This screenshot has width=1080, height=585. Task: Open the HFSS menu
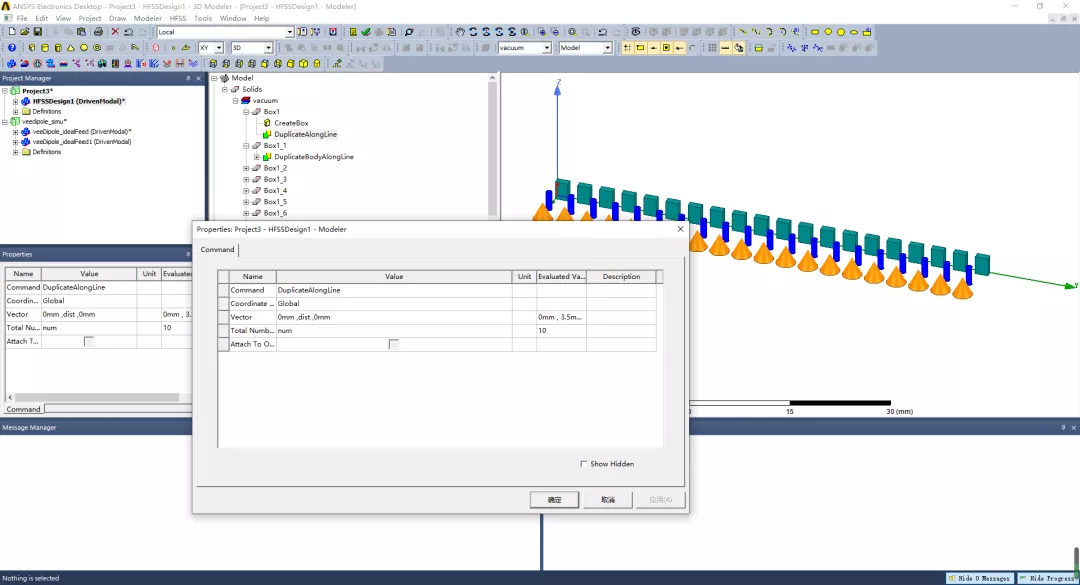178,19
